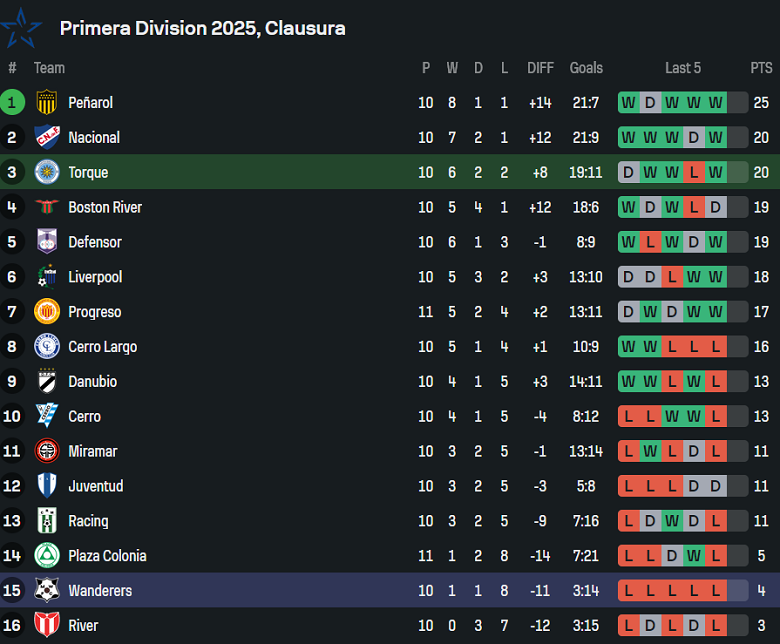Click the Primera Division 2025, Clausura title
Image resolution: width=780 pixels, height=644 pixels.
202,28
